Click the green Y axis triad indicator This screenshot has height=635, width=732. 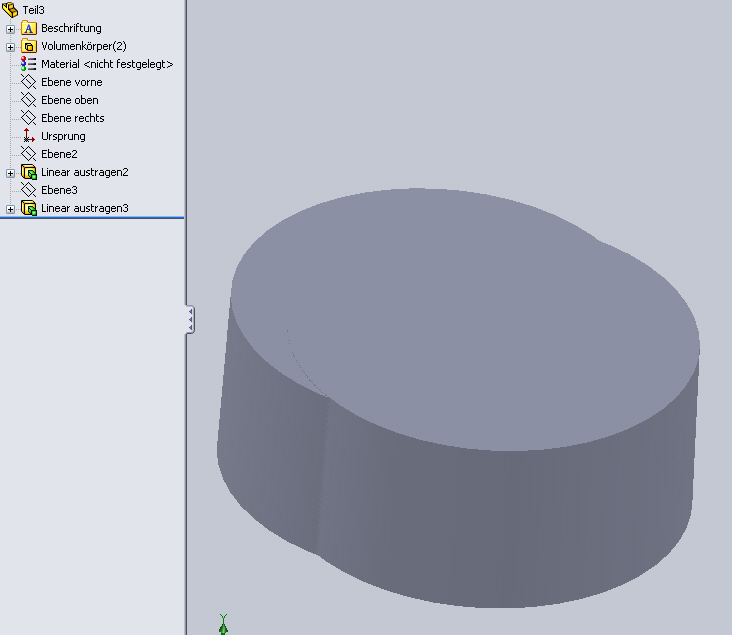click(223, 624)
